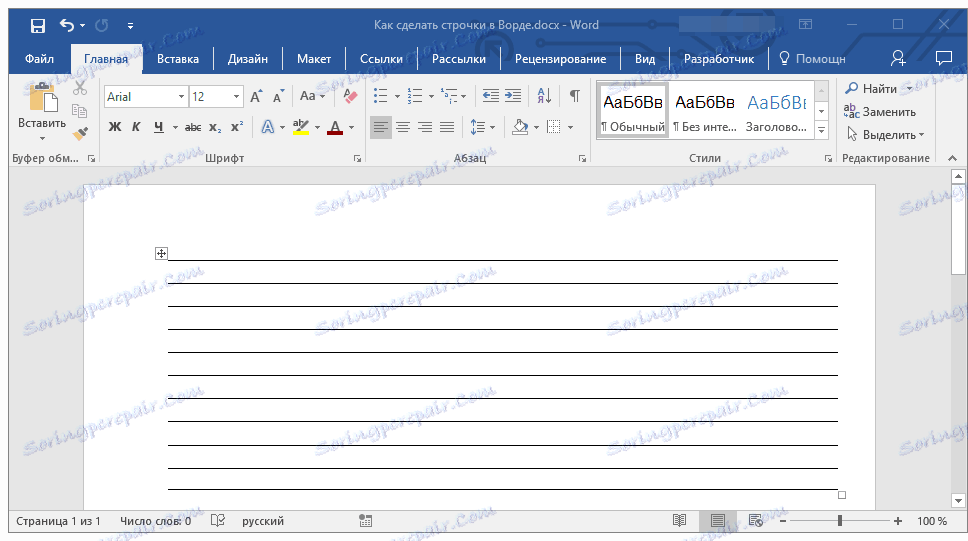Screen dimensions: 968x541
Task: Toggle italic К formatting
Action: (136, 127)
